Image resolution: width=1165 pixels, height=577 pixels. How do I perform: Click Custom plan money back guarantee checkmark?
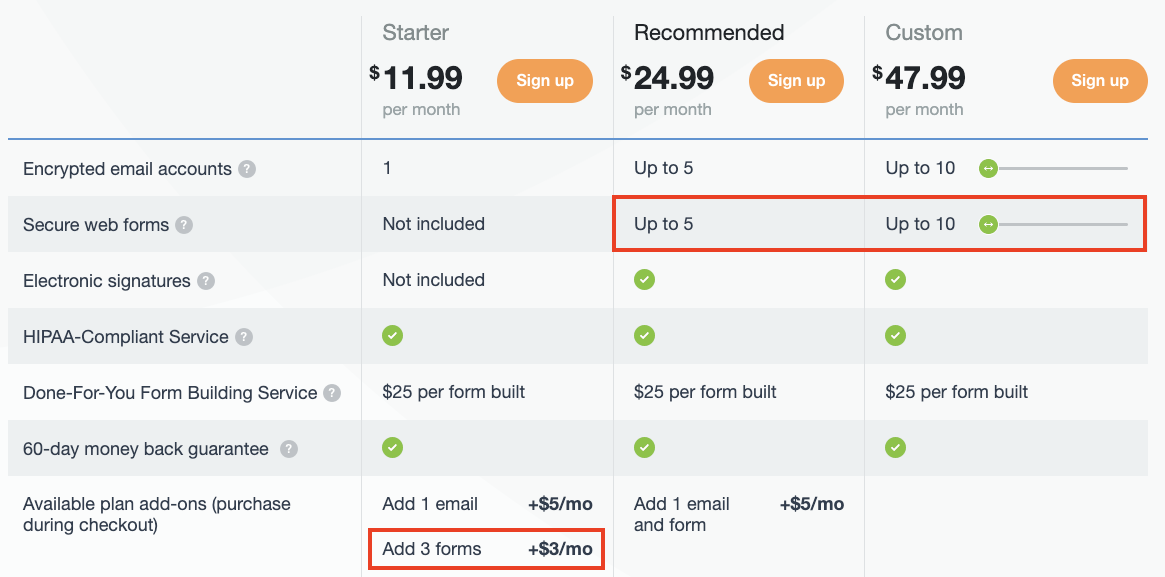click(x=896, y=447)
